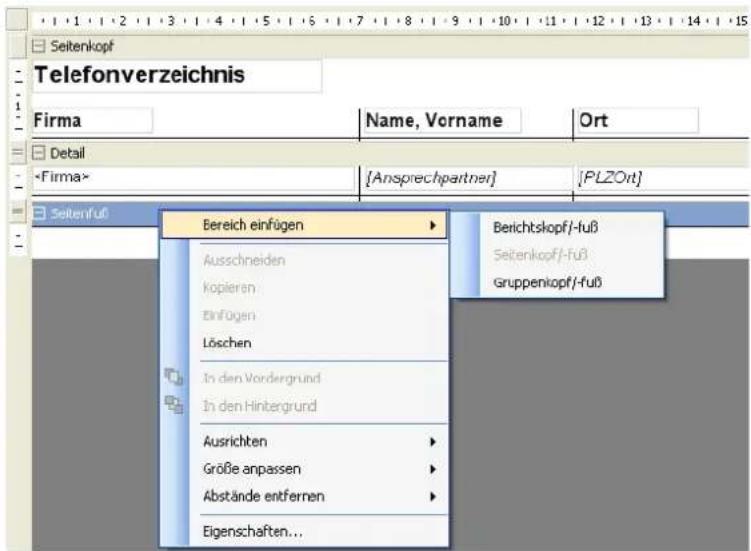Open the Bereich einfügen submenu
This screenshot has width=751, height=551.
coord(305,225)
